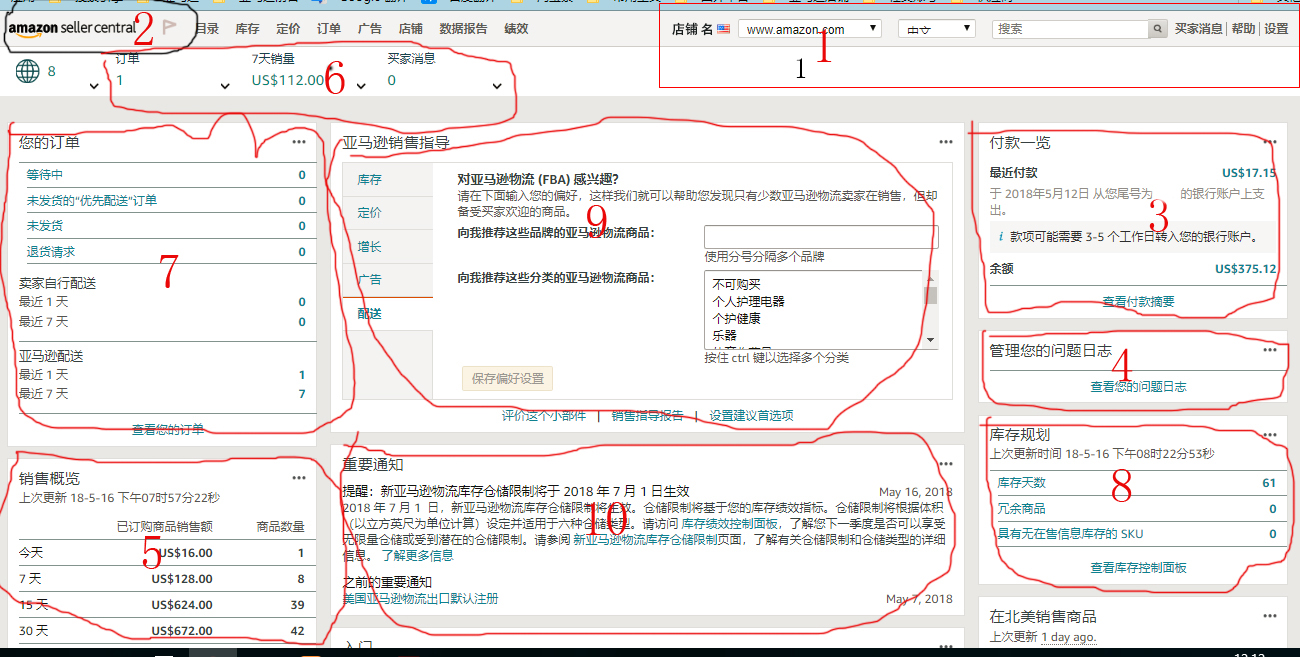Open the 管理您的问题日志 widget's three-dot menu
The height and width of the screenshot is (657, 1300).
click(1270, 350)
